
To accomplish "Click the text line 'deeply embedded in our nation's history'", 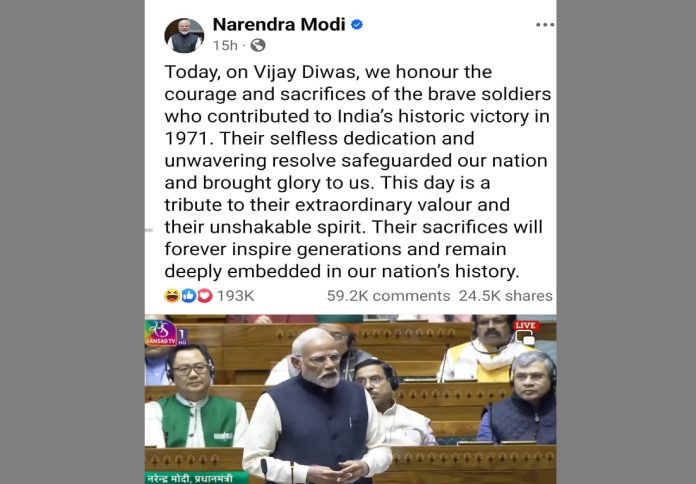I will point(341,271).
